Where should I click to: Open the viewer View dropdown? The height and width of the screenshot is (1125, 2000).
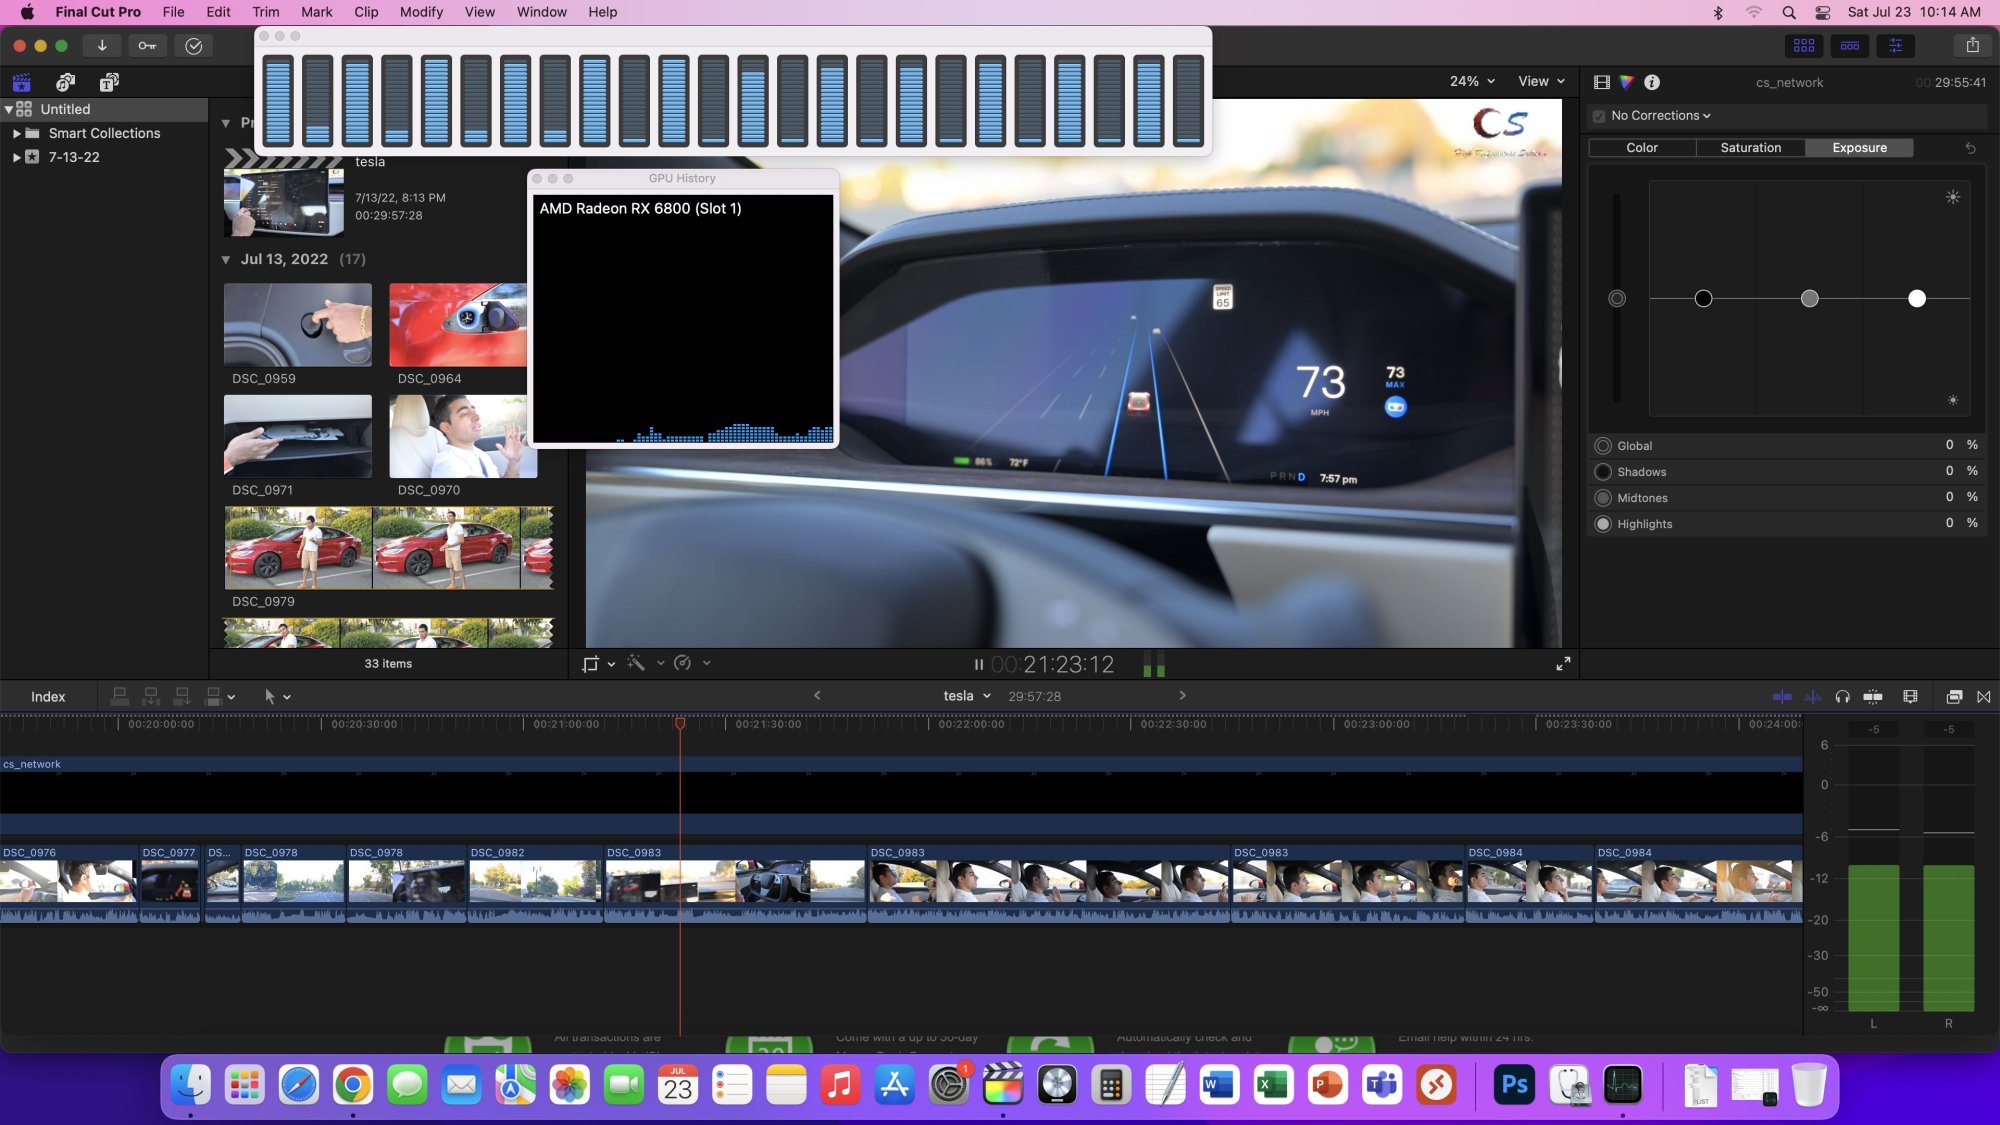[1541, 81]
